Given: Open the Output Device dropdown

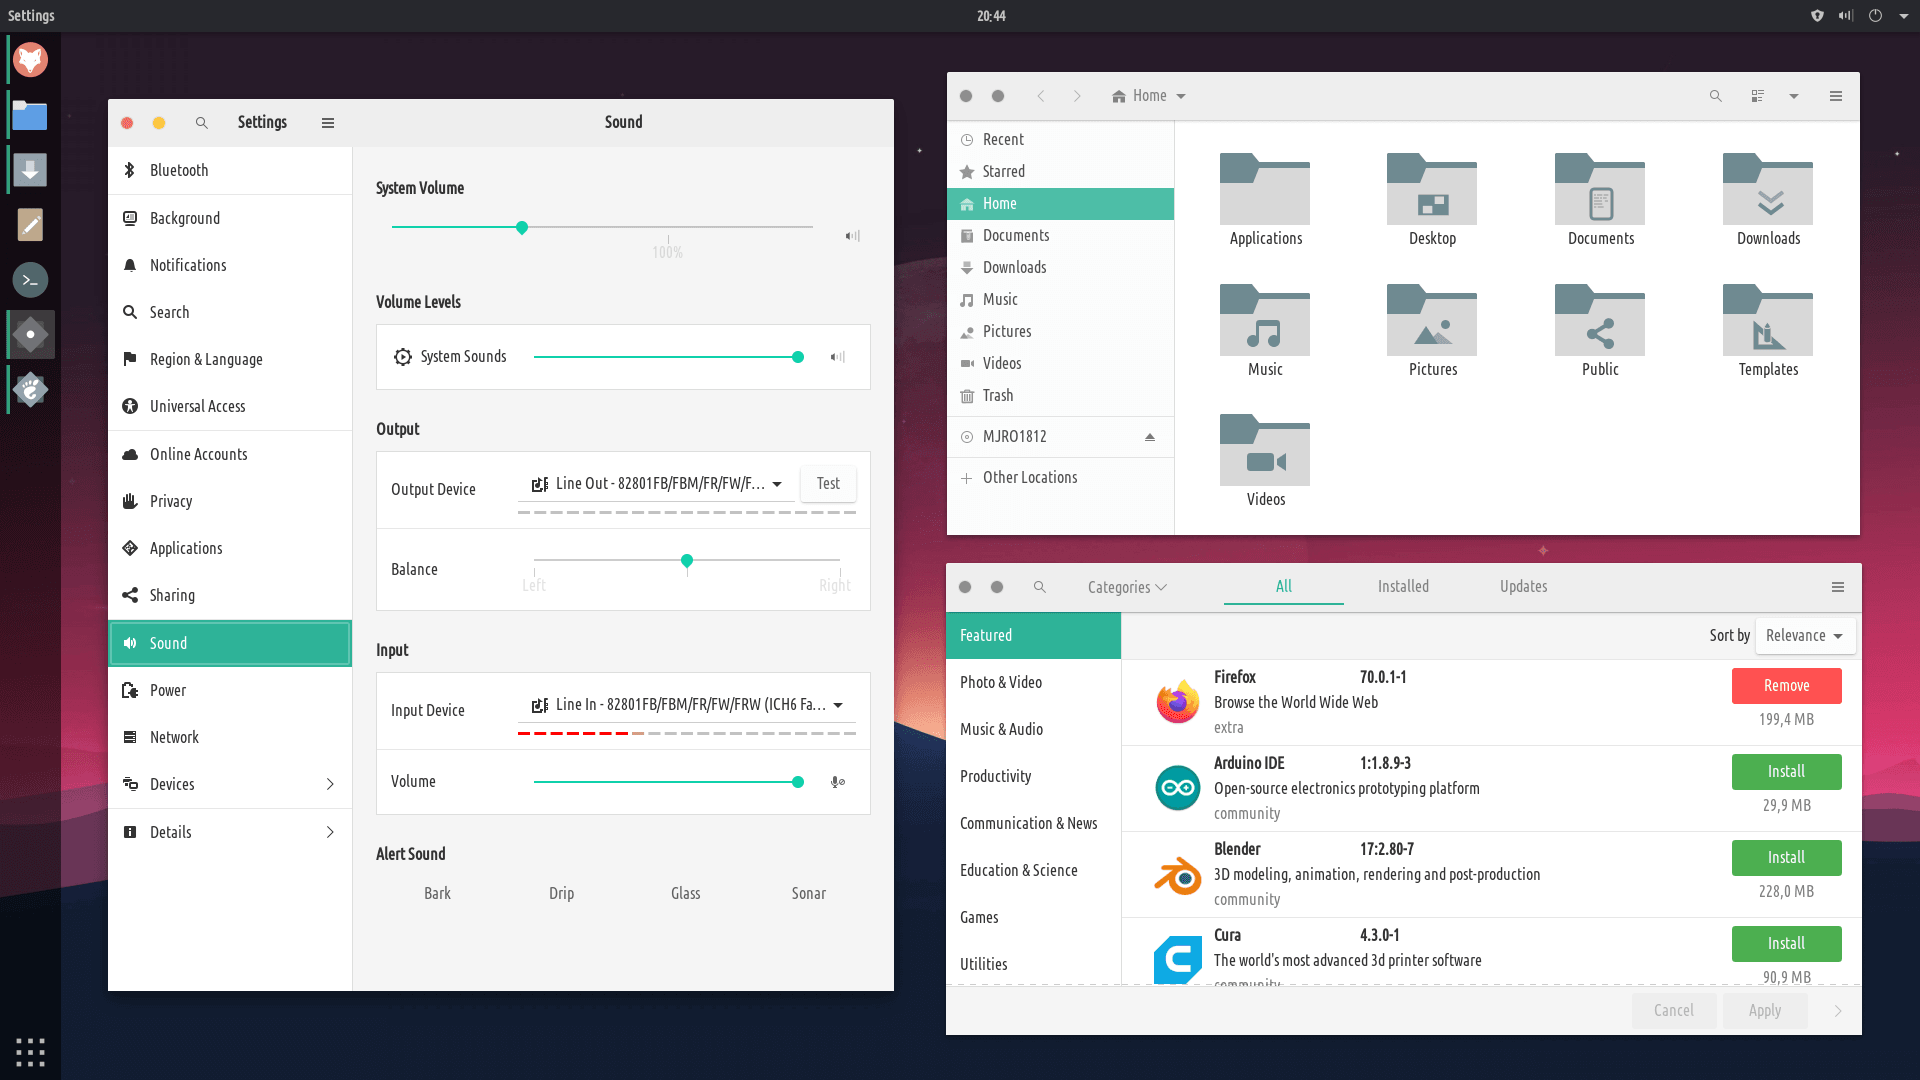Looking at the screenshot, I should click(x=657, y=484).
